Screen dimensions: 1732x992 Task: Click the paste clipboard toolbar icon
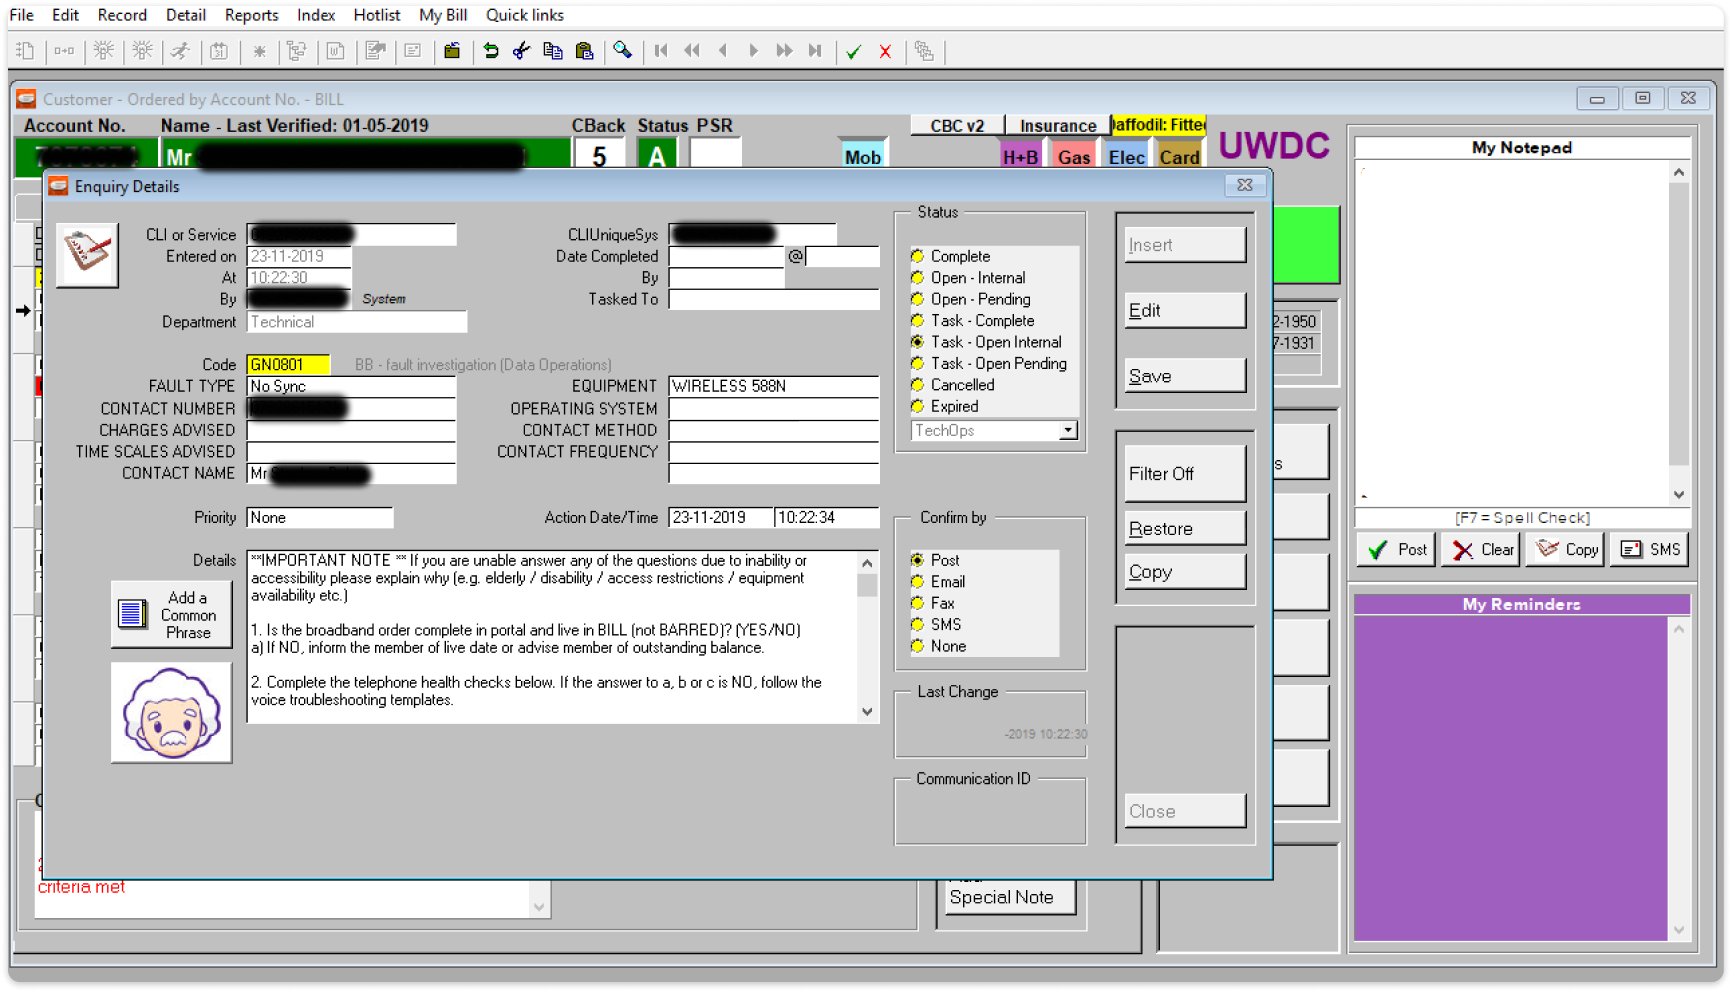click(x=585, y=51)
